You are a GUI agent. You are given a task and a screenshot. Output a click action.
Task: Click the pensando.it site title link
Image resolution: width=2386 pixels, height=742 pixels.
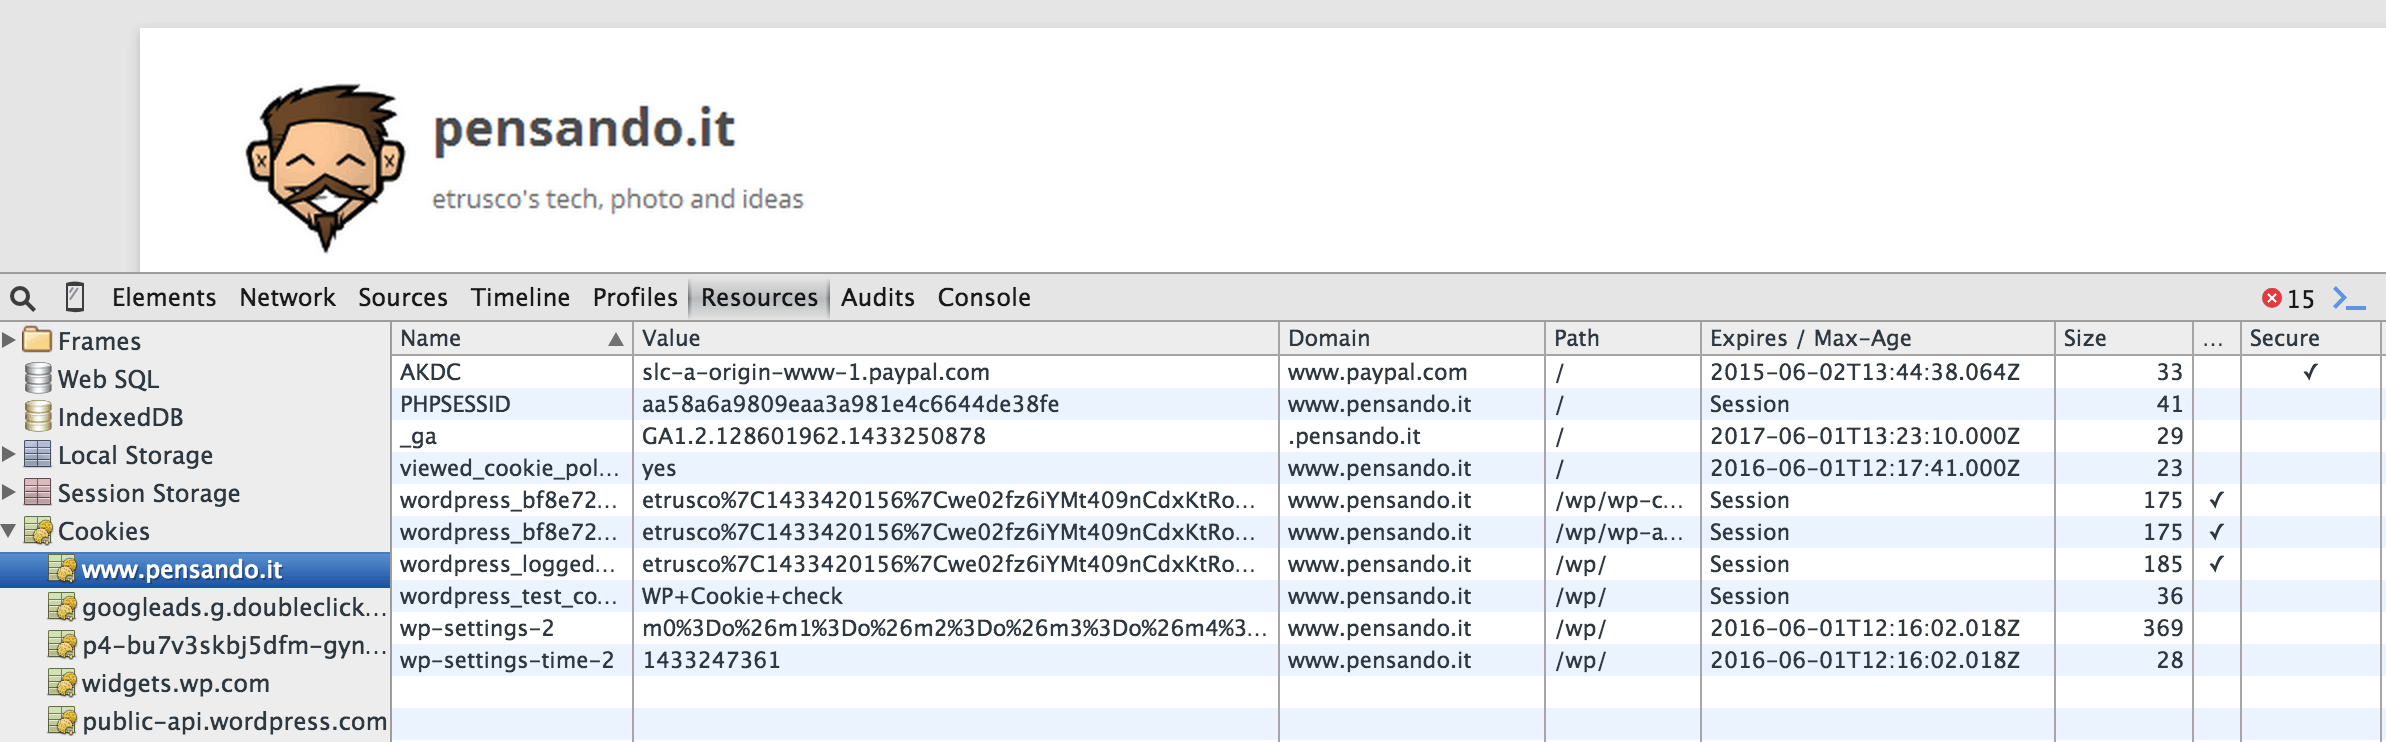coord(584,128)
